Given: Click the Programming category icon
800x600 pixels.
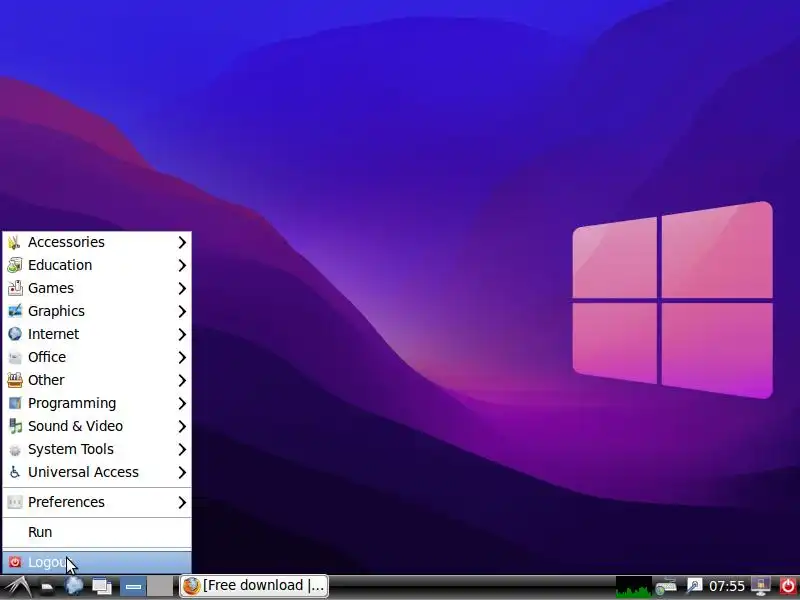Looking at the screenshot, I should [x=15, y=403].
